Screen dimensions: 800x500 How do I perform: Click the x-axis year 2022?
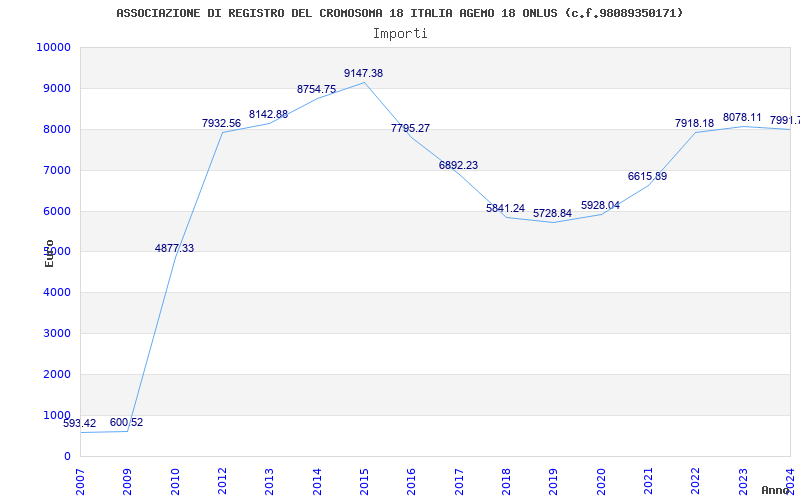click(x=696, y=482)
